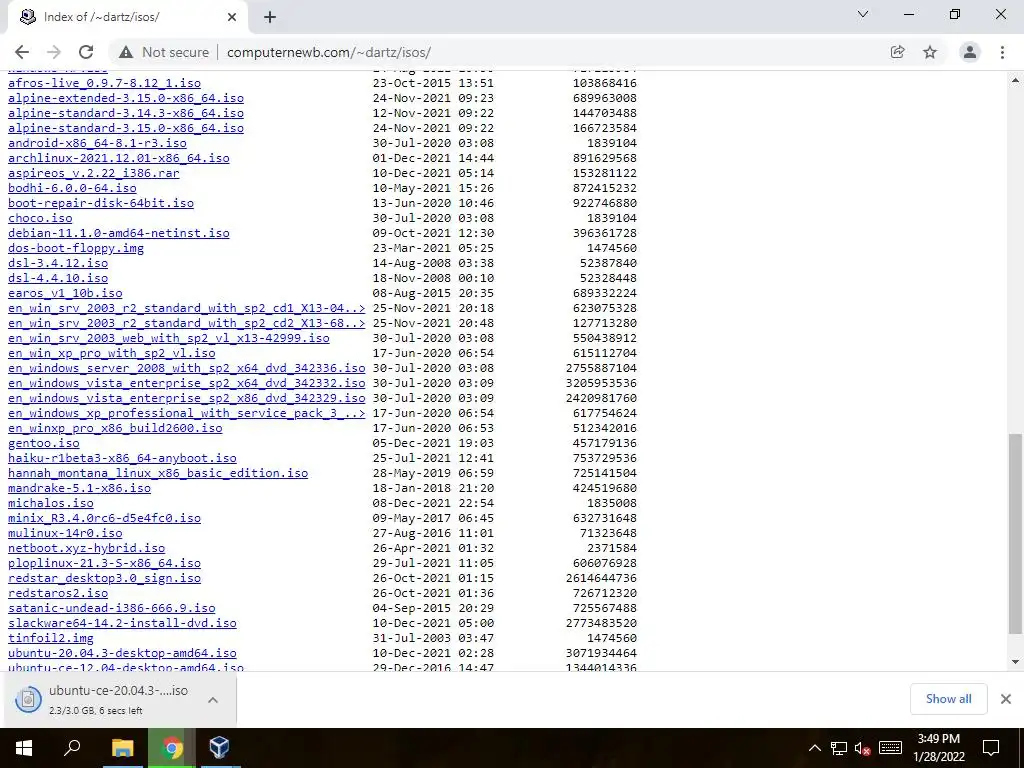Click en_winxp_pro_x86_build2600.iso link

tap(115, 428)
